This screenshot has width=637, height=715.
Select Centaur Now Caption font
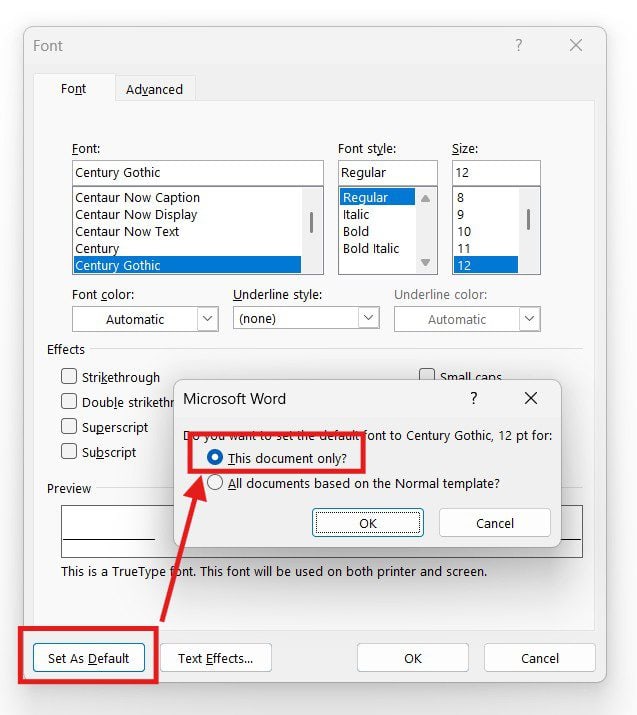(187, 197)
